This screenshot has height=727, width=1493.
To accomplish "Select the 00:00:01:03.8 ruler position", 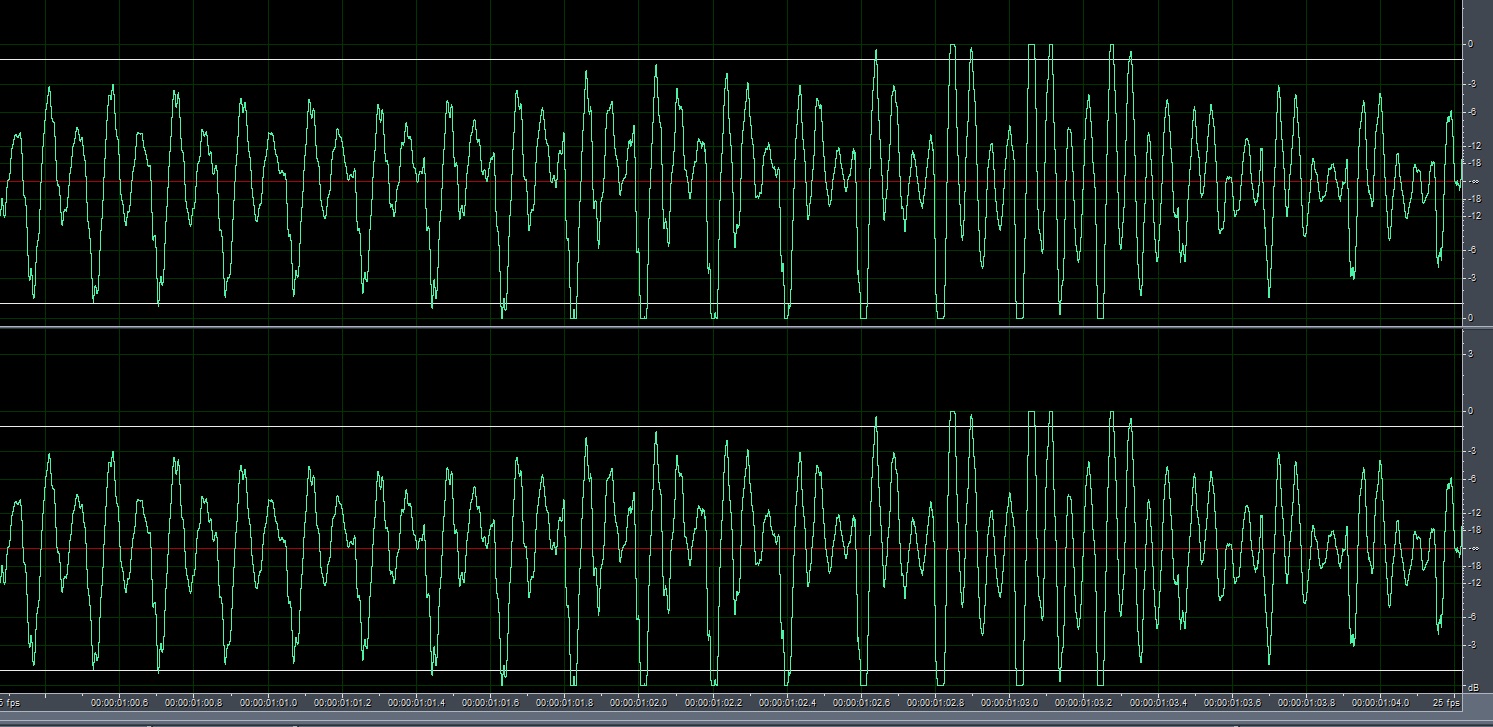I will (1308, 703).
